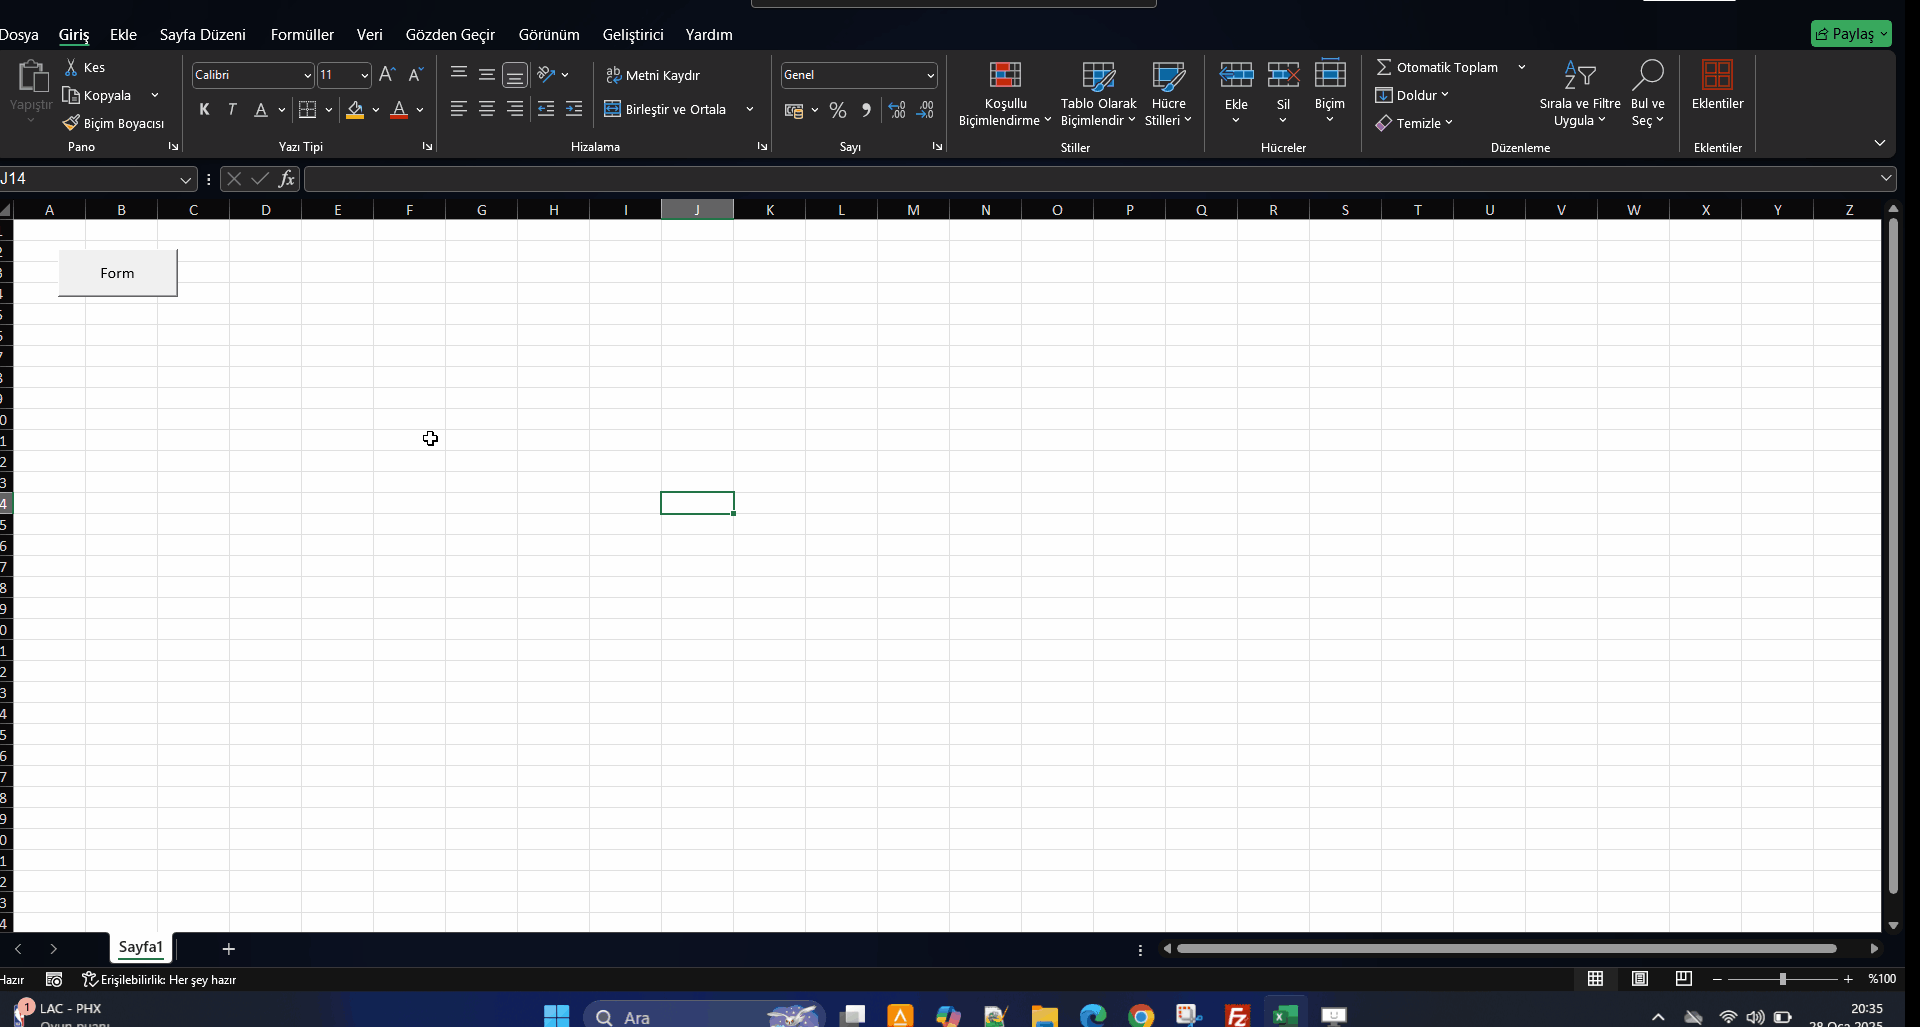Click the accounting currency format icon
This screenshot has height=1027, width=1920.
[x=794, y=110]
